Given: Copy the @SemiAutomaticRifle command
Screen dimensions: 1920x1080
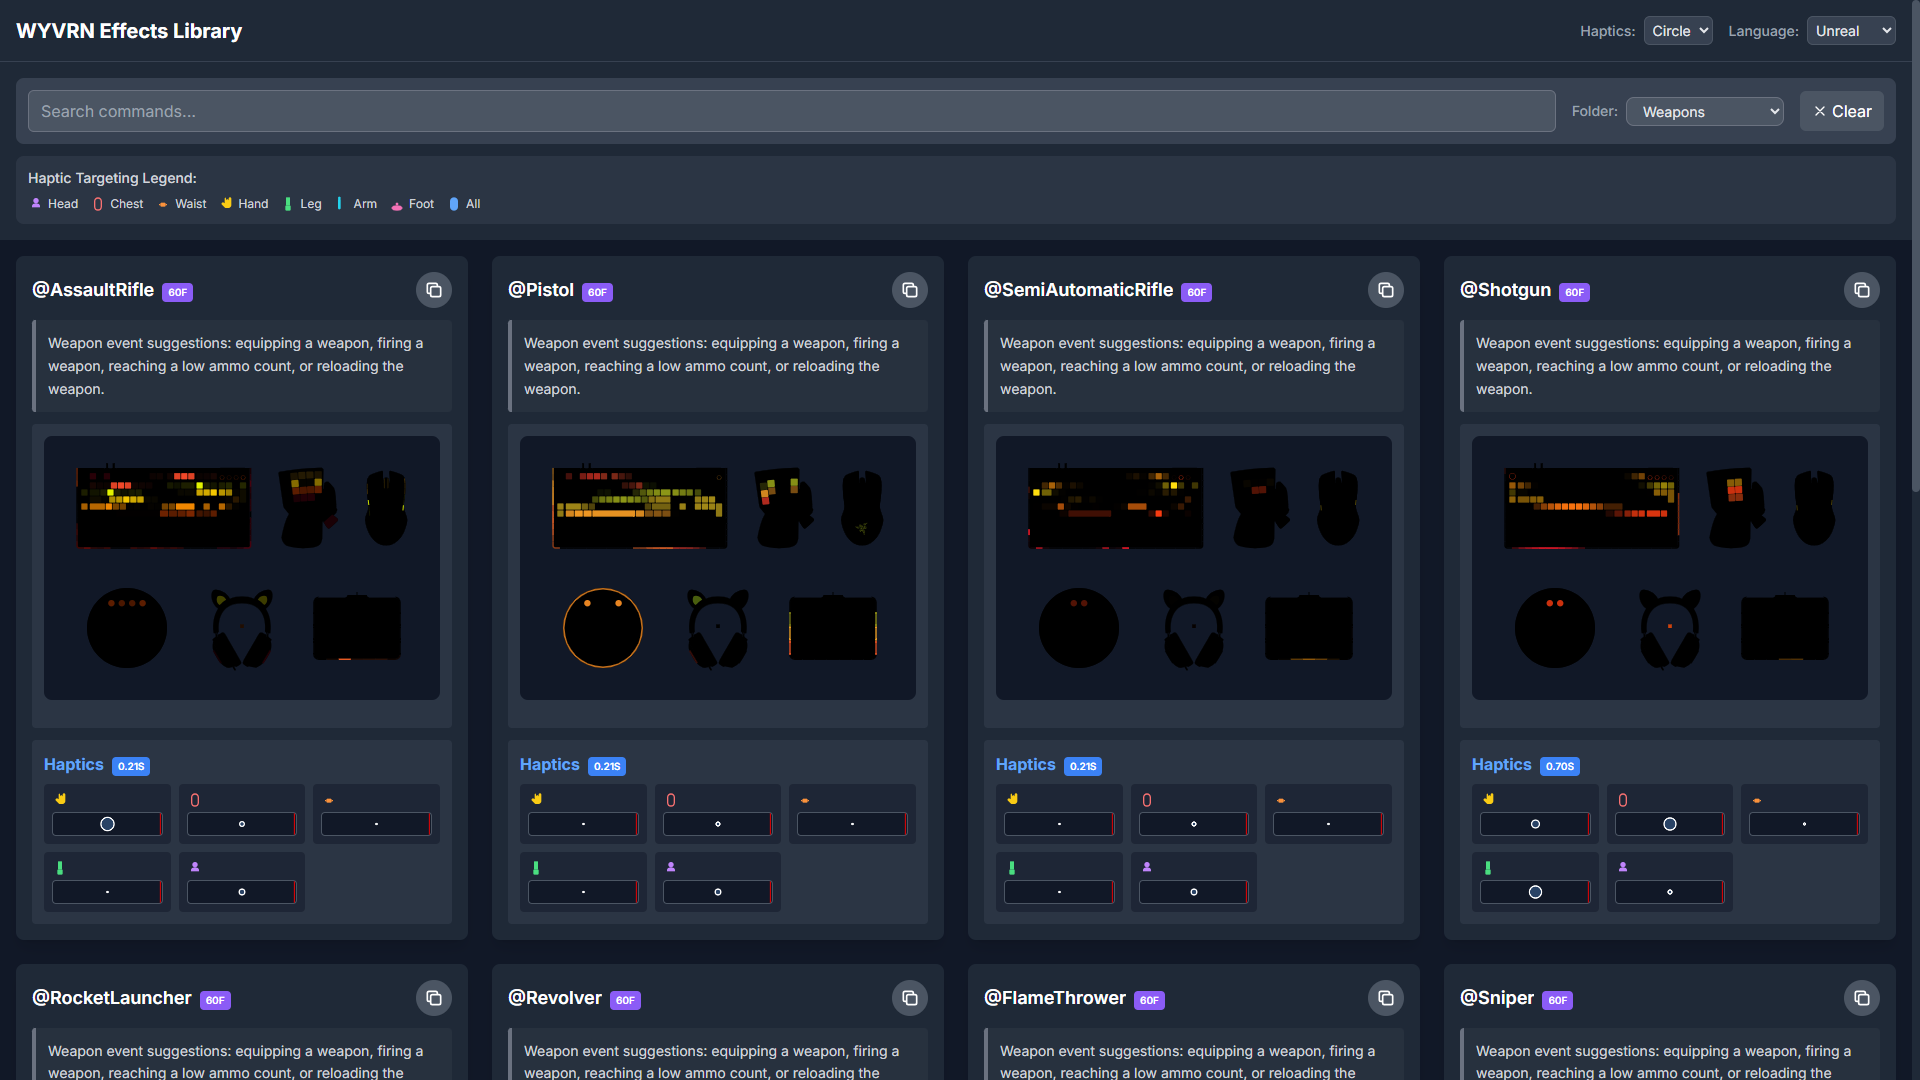Looking at the screenshot, I should [1386, 290].
